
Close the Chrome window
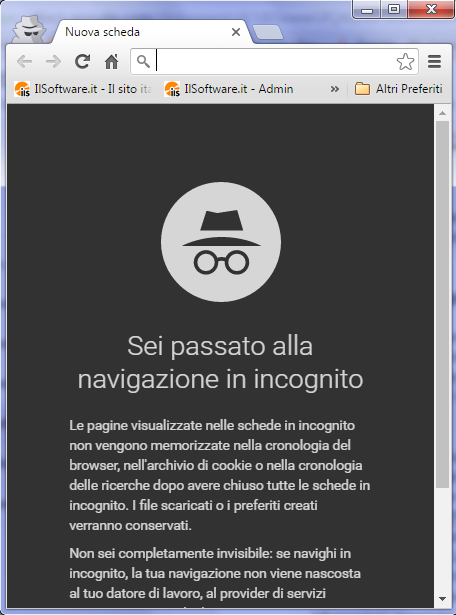(431, 9)
